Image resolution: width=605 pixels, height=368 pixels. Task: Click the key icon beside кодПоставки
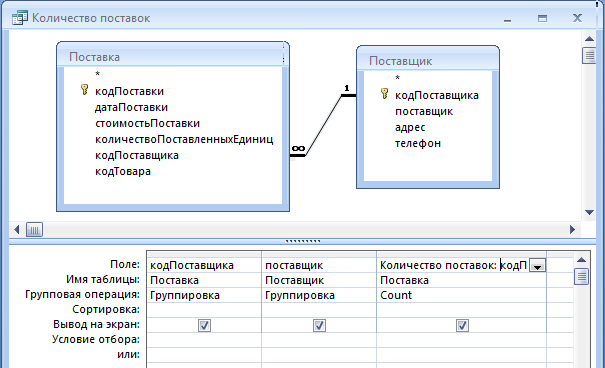tap(84, 90)
